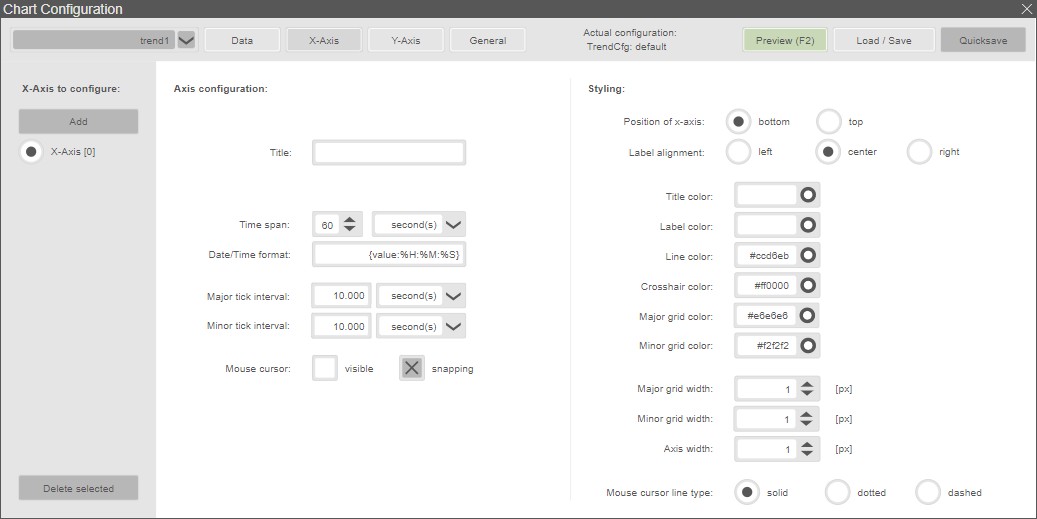Select the top x-axis position option
The height and width of the screenshot is (519, 1037).
(829, 122)
